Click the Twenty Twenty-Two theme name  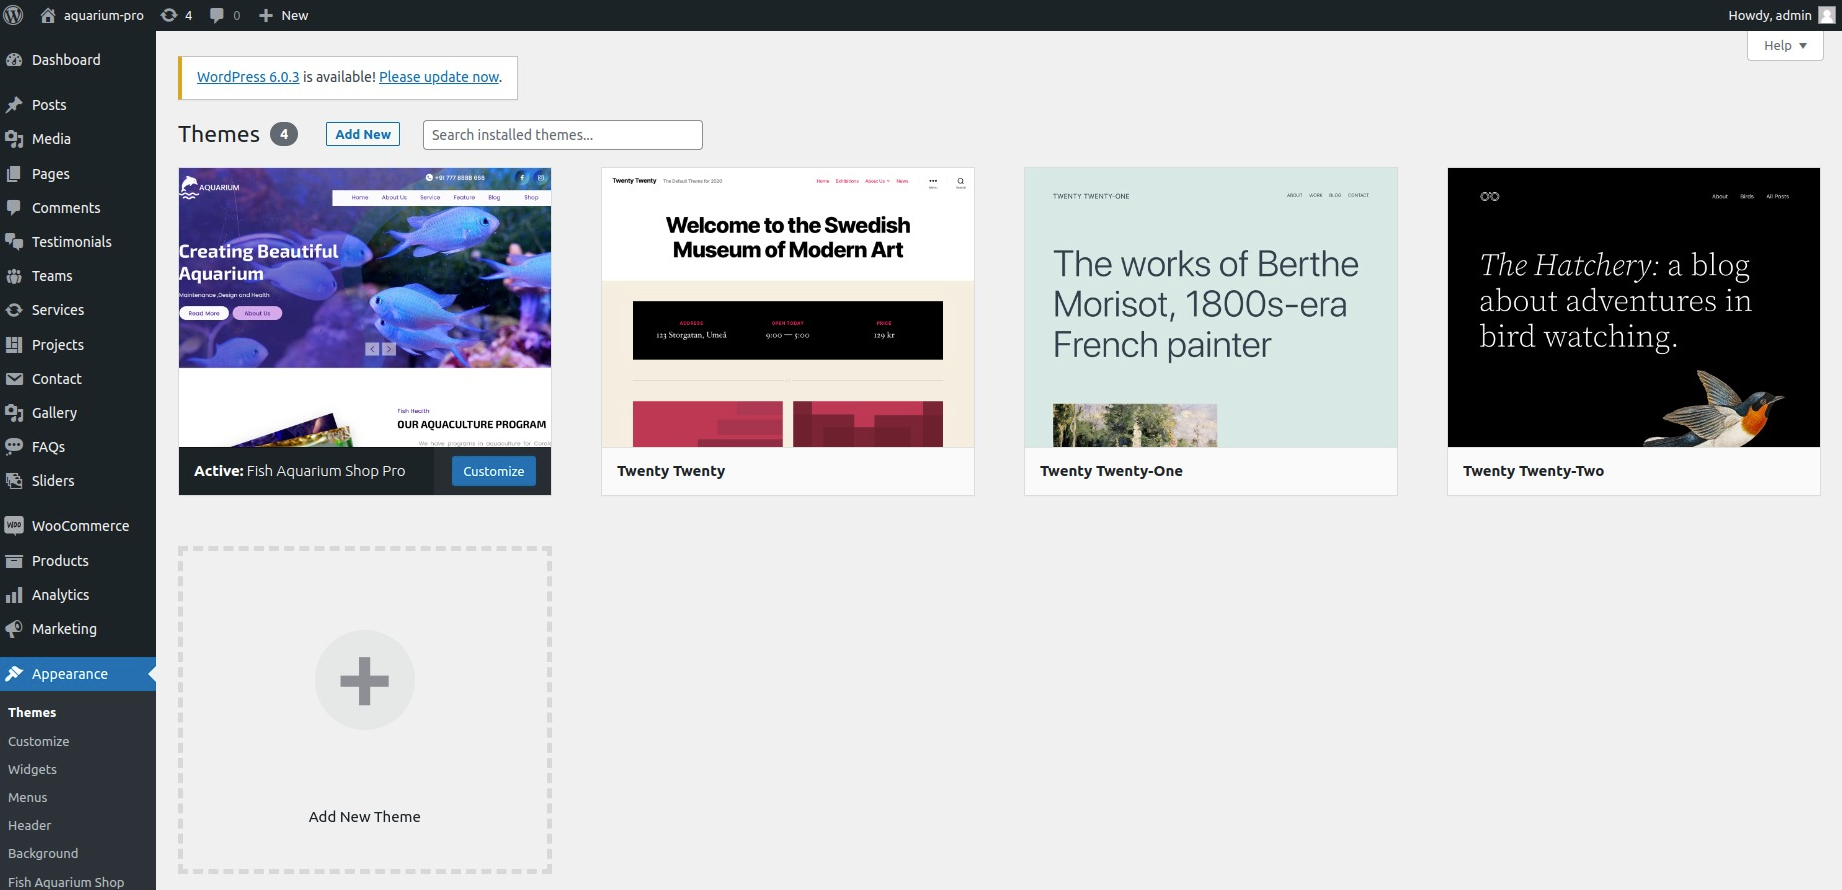point(1533,471)
